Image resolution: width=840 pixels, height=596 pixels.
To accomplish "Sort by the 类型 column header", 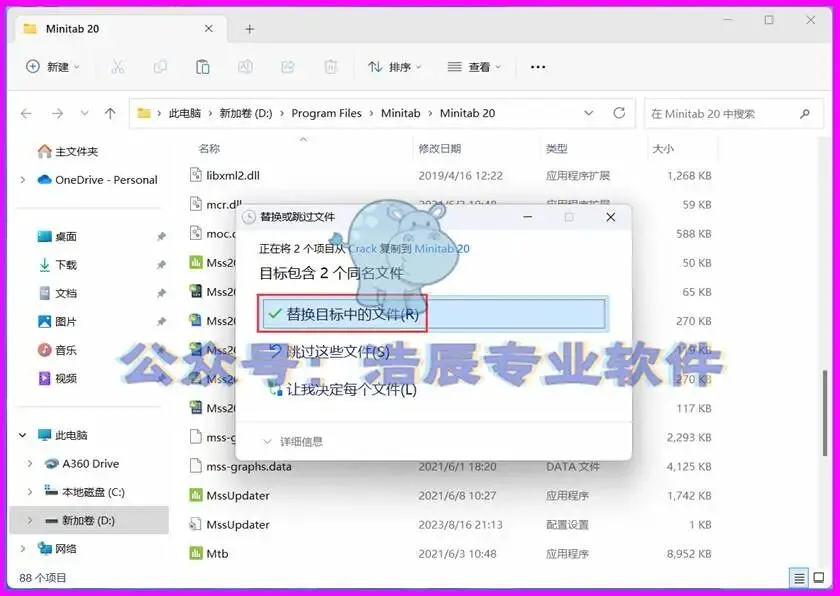I will [x=557, y=149].
